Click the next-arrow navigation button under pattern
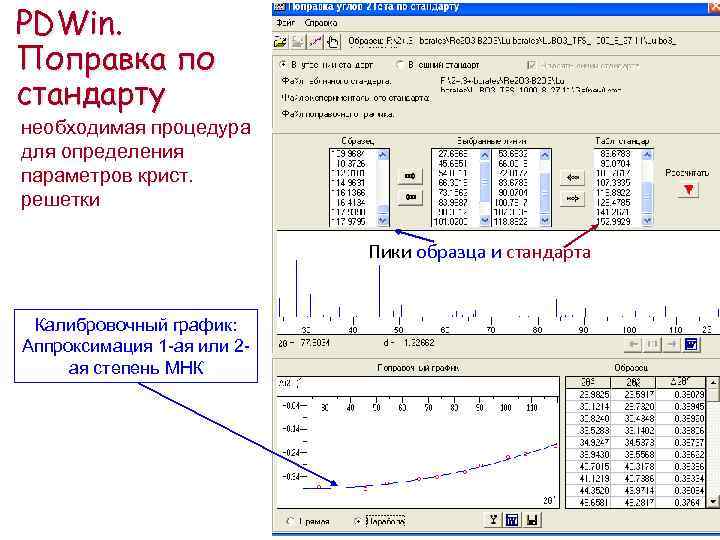The width and height of the screenshot is (720, 540). pyautogui.click(x=671, y=344)
